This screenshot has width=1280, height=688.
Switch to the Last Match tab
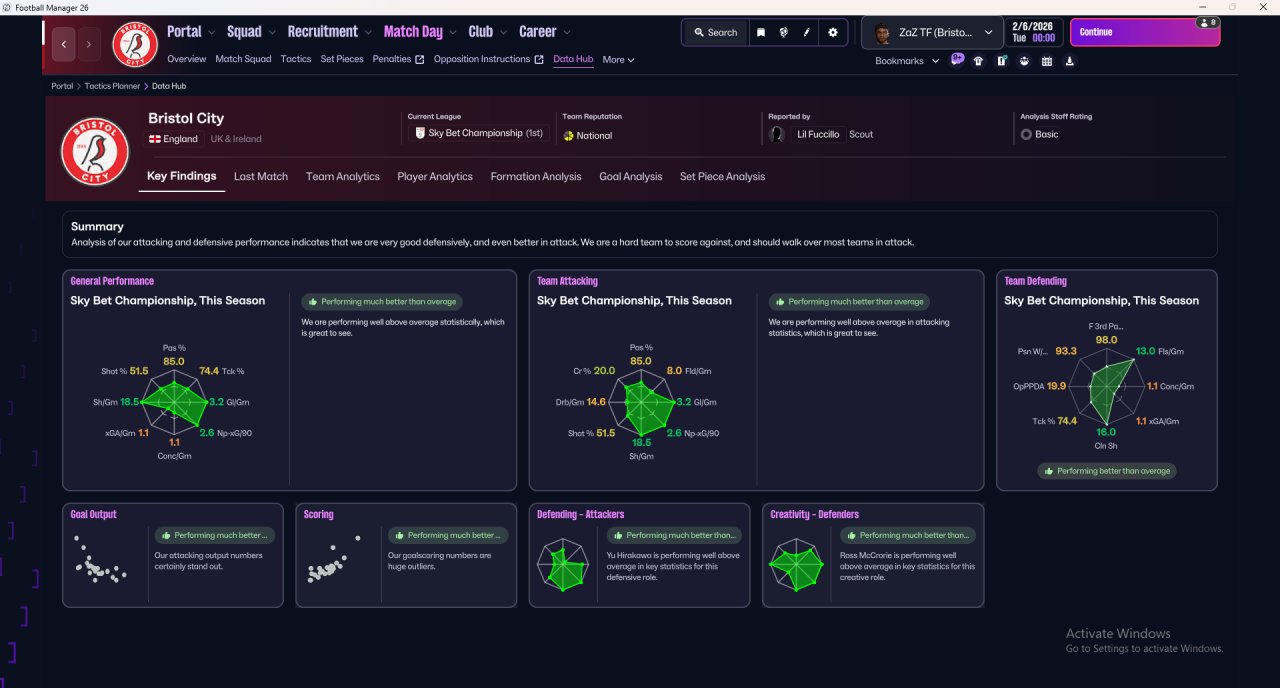[261, 177]
